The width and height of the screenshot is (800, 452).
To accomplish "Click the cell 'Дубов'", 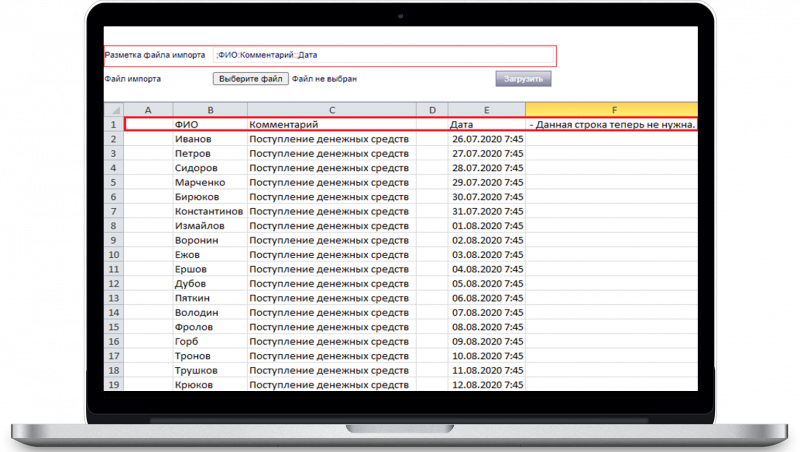I will (210, 284).
